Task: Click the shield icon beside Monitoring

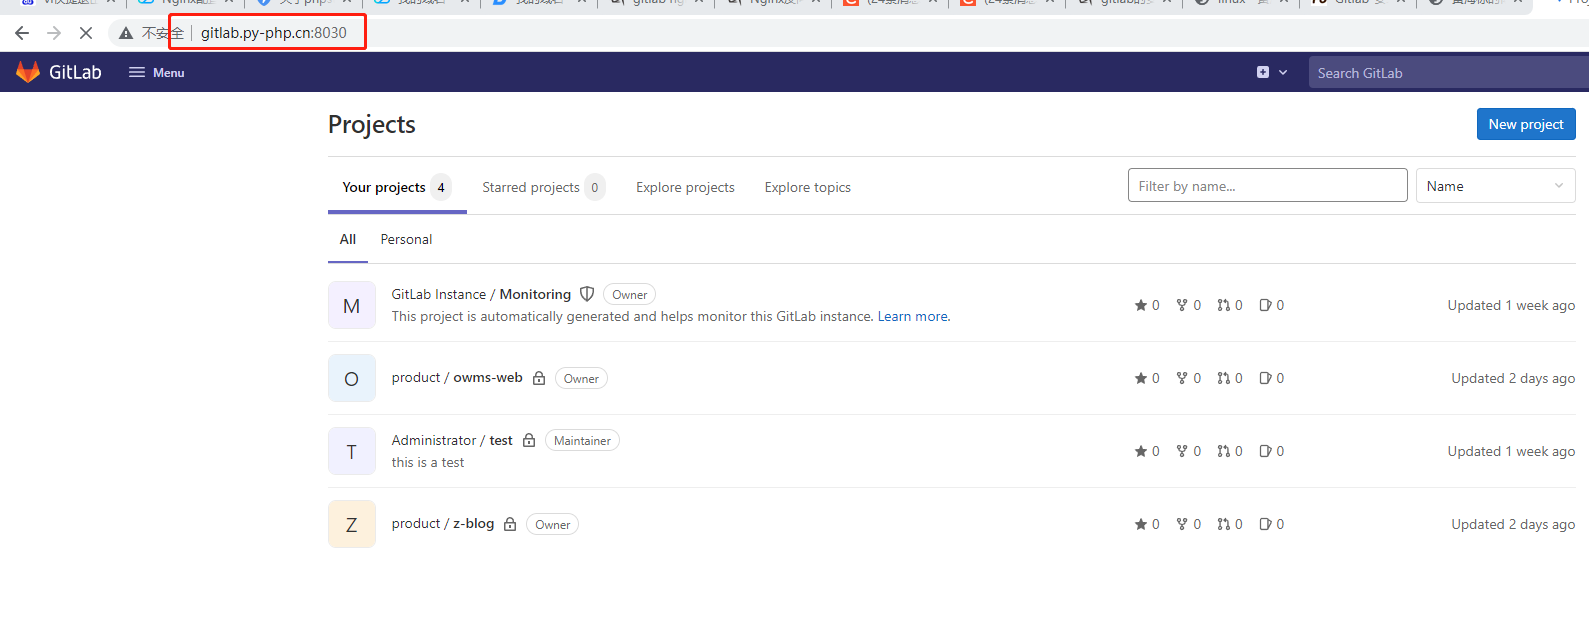Action: [x=587, y=294]
